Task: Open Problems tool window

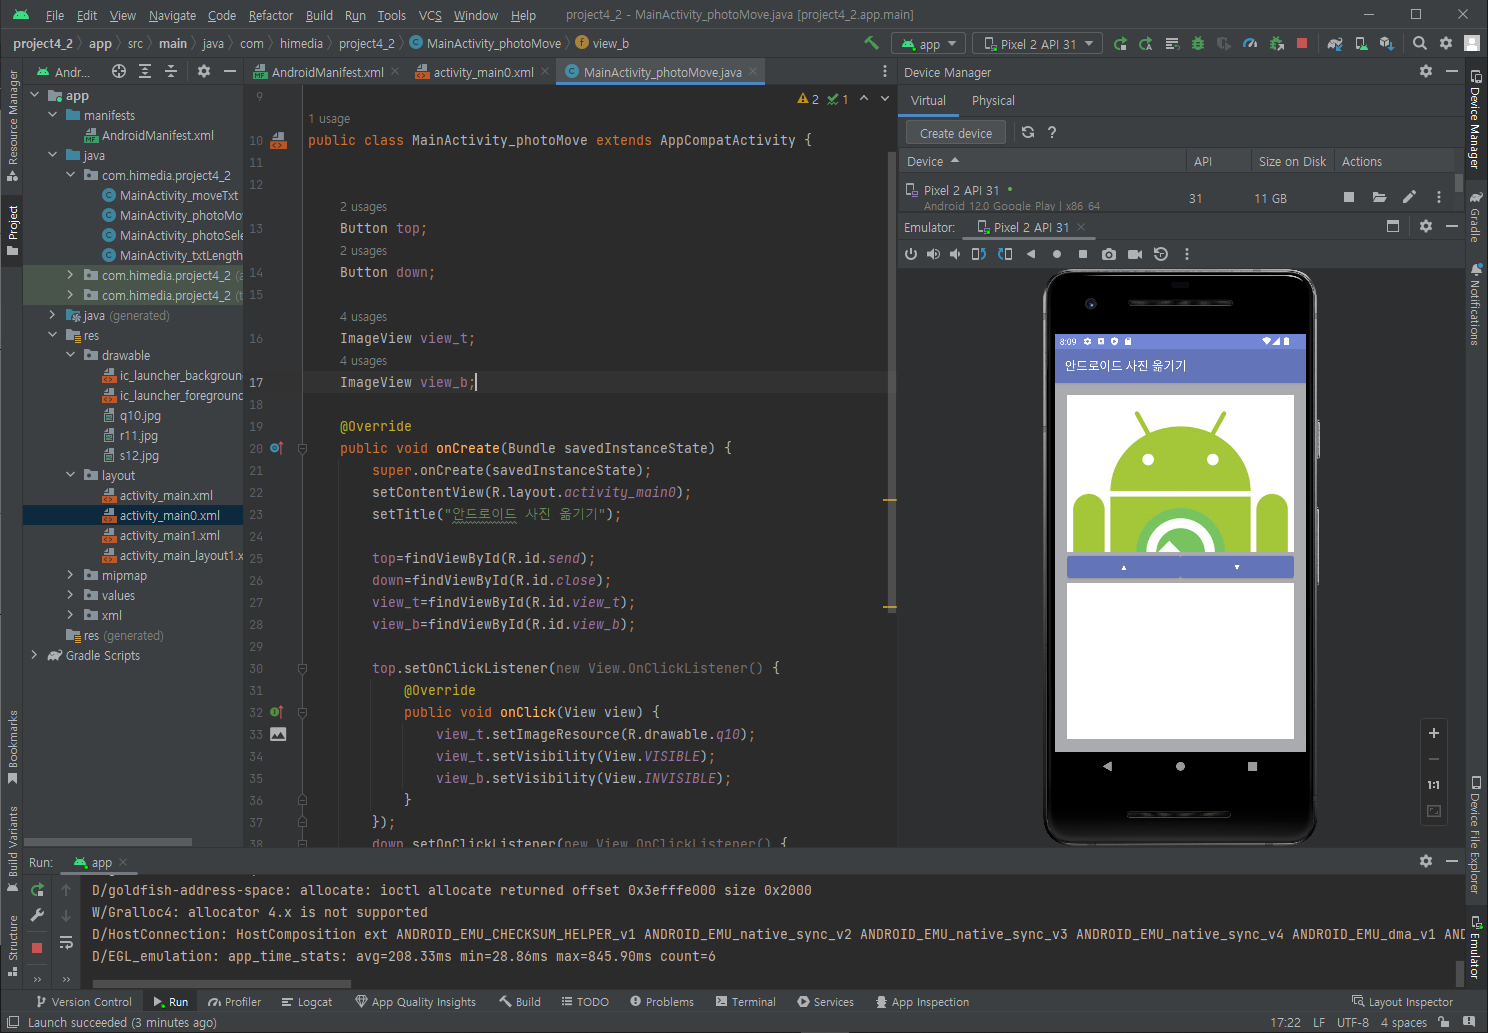Action: (x=662, y=1002)
